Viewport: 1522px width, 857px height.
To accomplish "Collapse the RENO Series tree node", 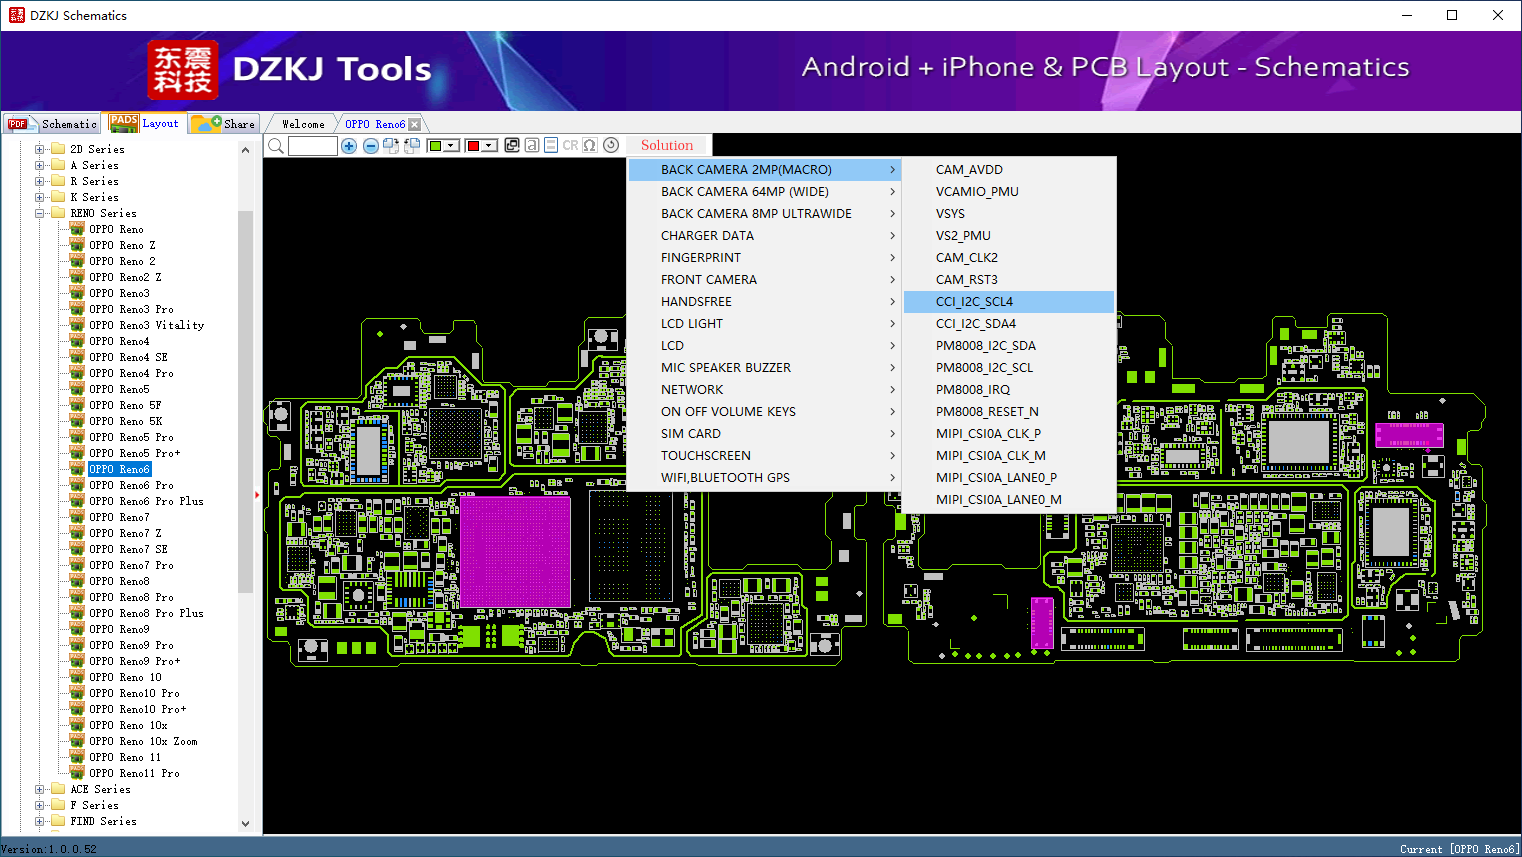I will coord(39,213).
